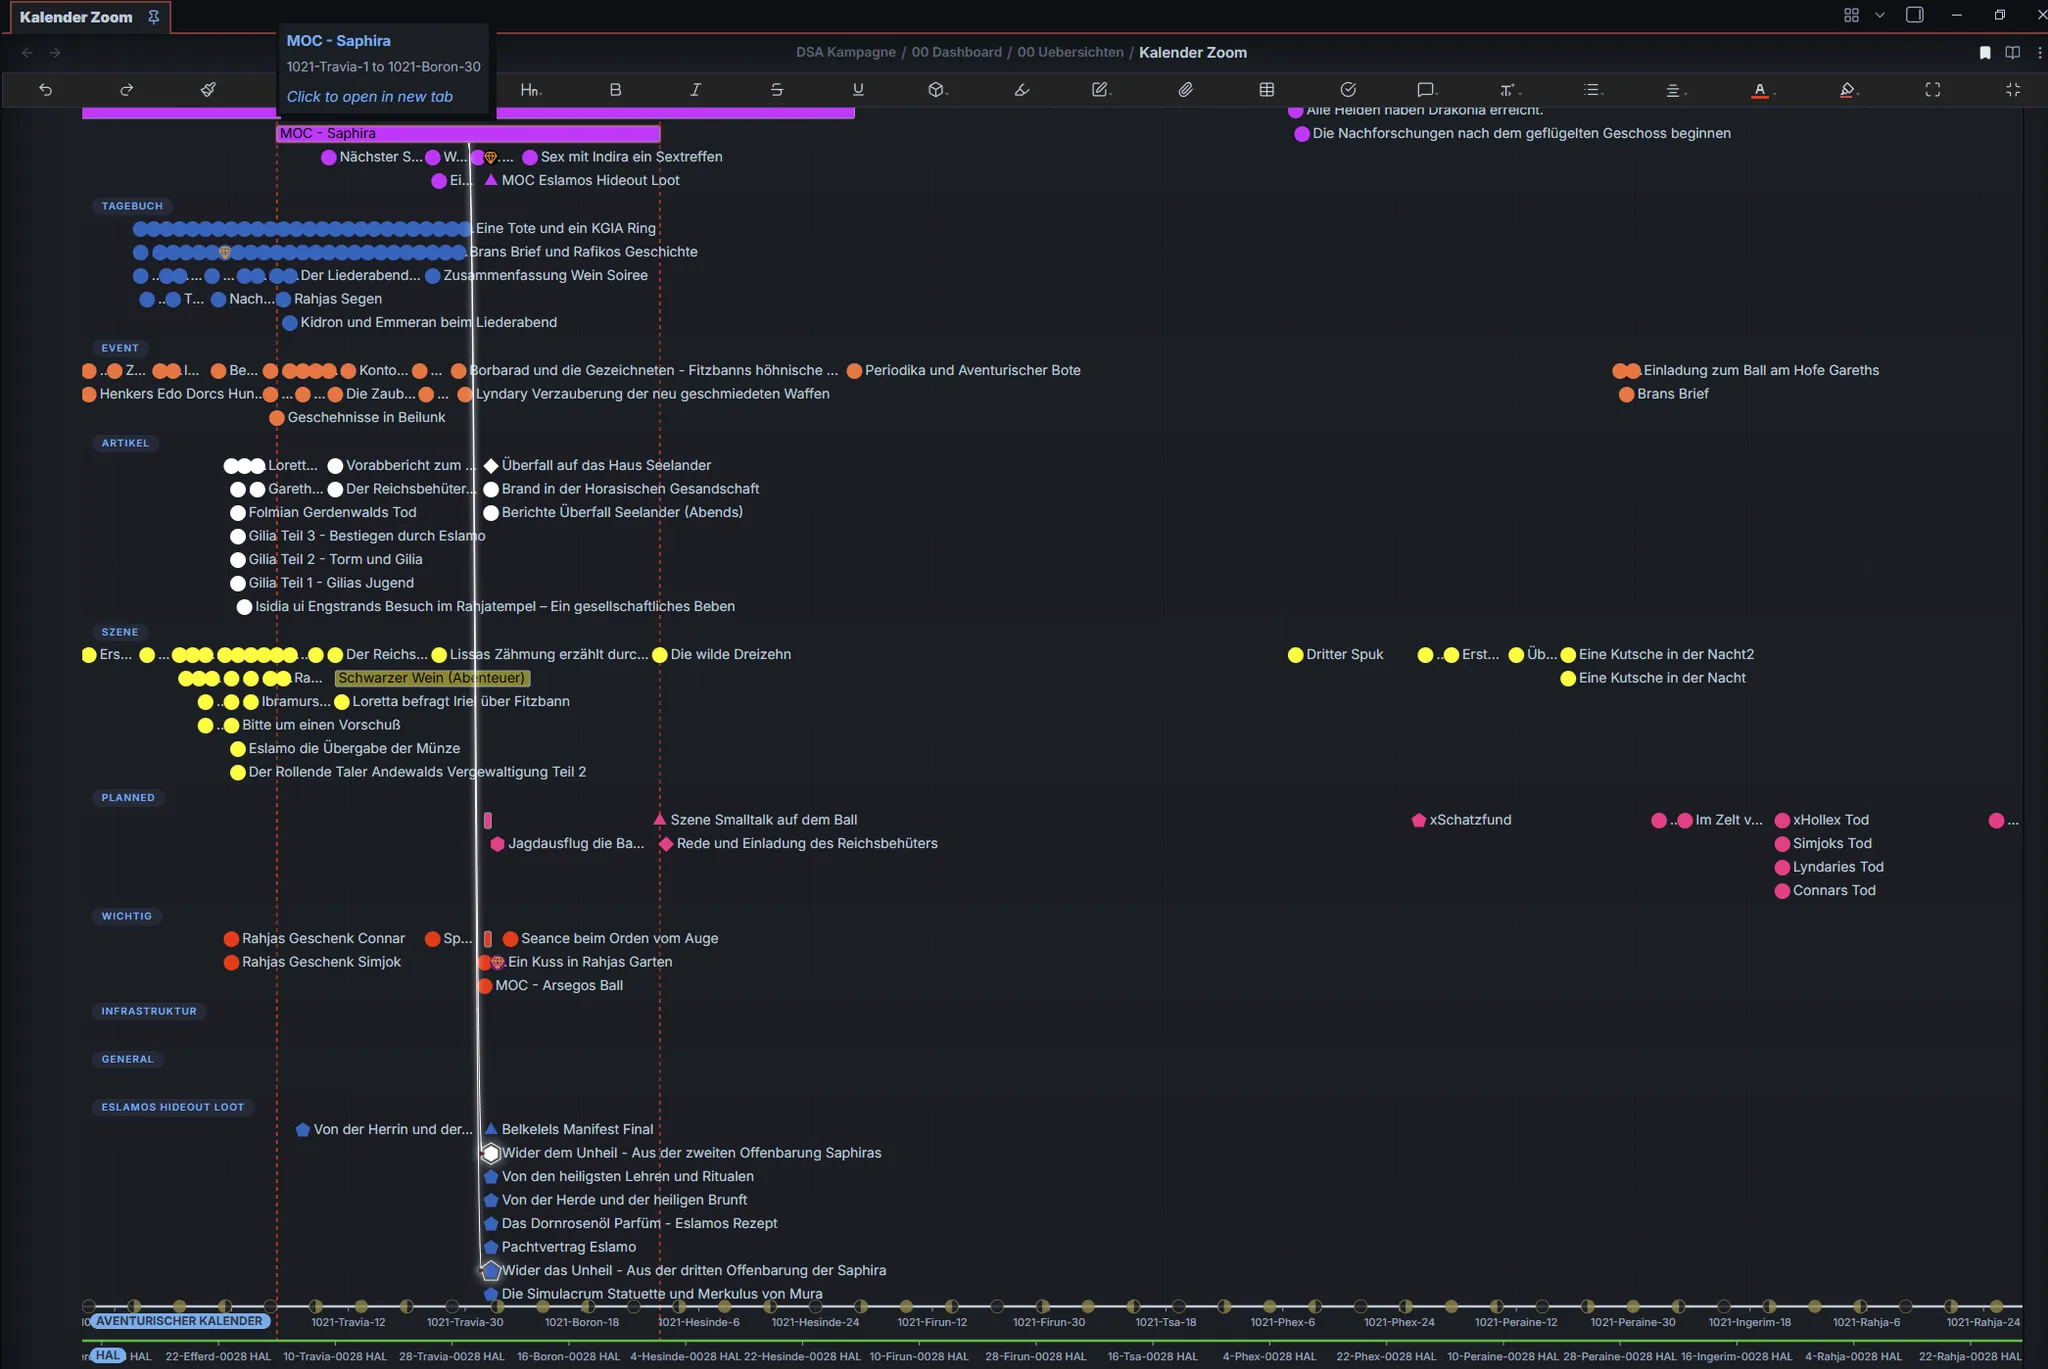Screen dimensions: 2048x1369
Task: Toggle the bookmark icon at top right
Action: pos(1985,53)
